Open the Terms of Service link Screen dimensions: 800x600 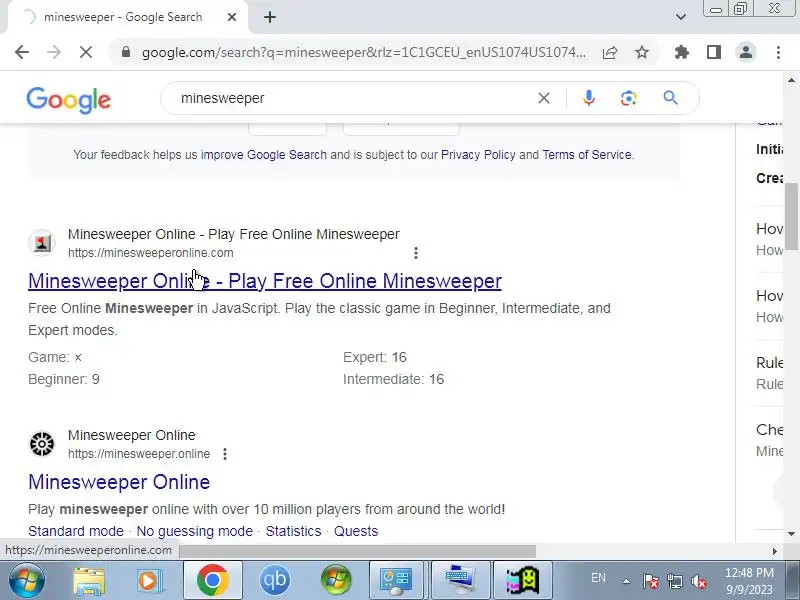[587, 155]
